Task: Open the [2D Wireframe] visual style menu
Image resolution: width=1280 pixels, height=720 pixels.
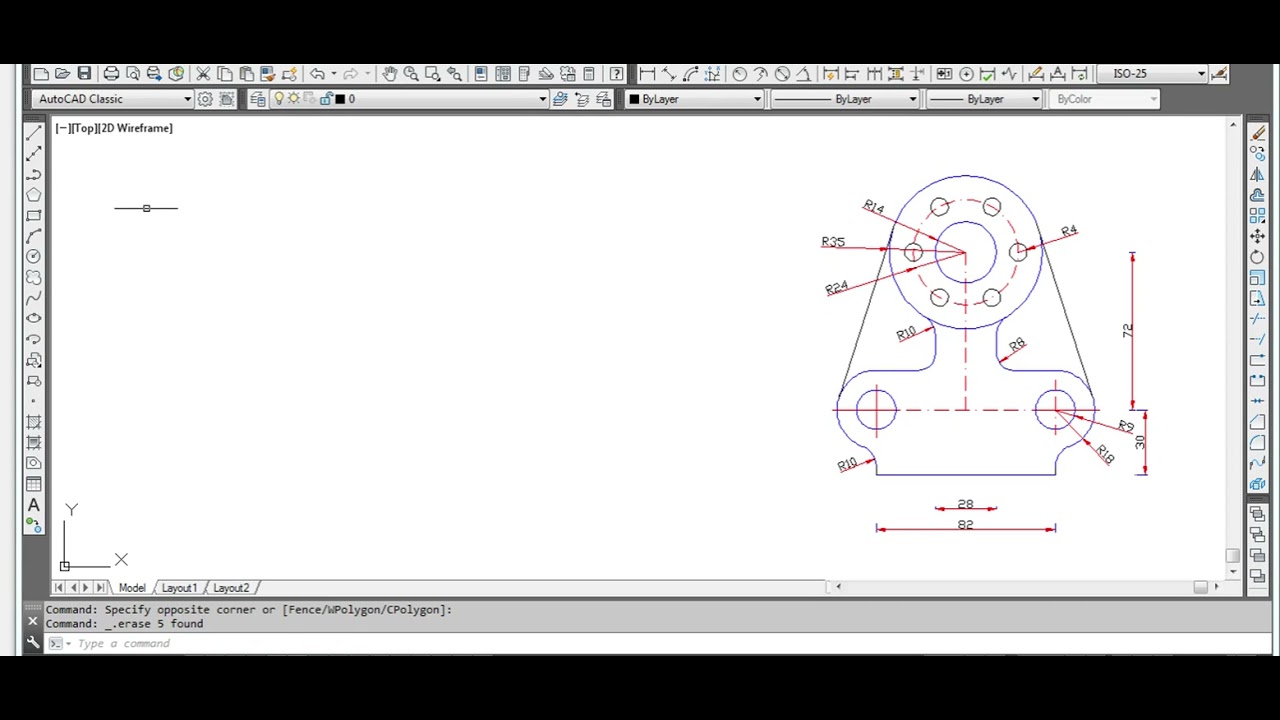Action: [134, 128]
